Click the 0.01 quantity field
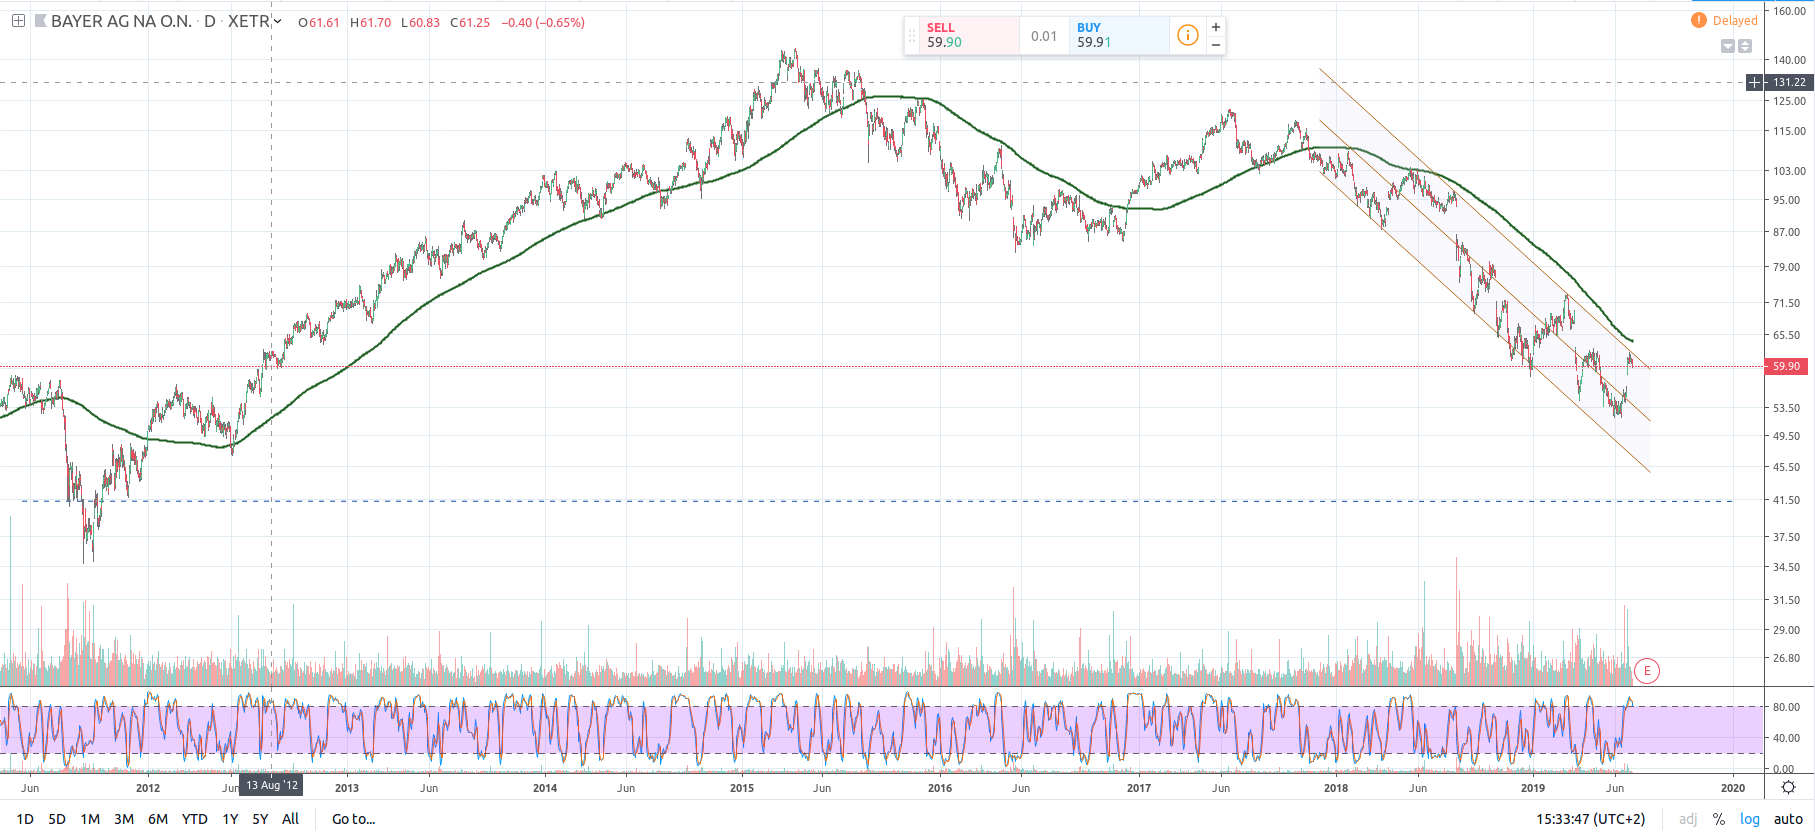Image resolution: width=1815 pixels, height=832 pixels. coord(1044,36)
